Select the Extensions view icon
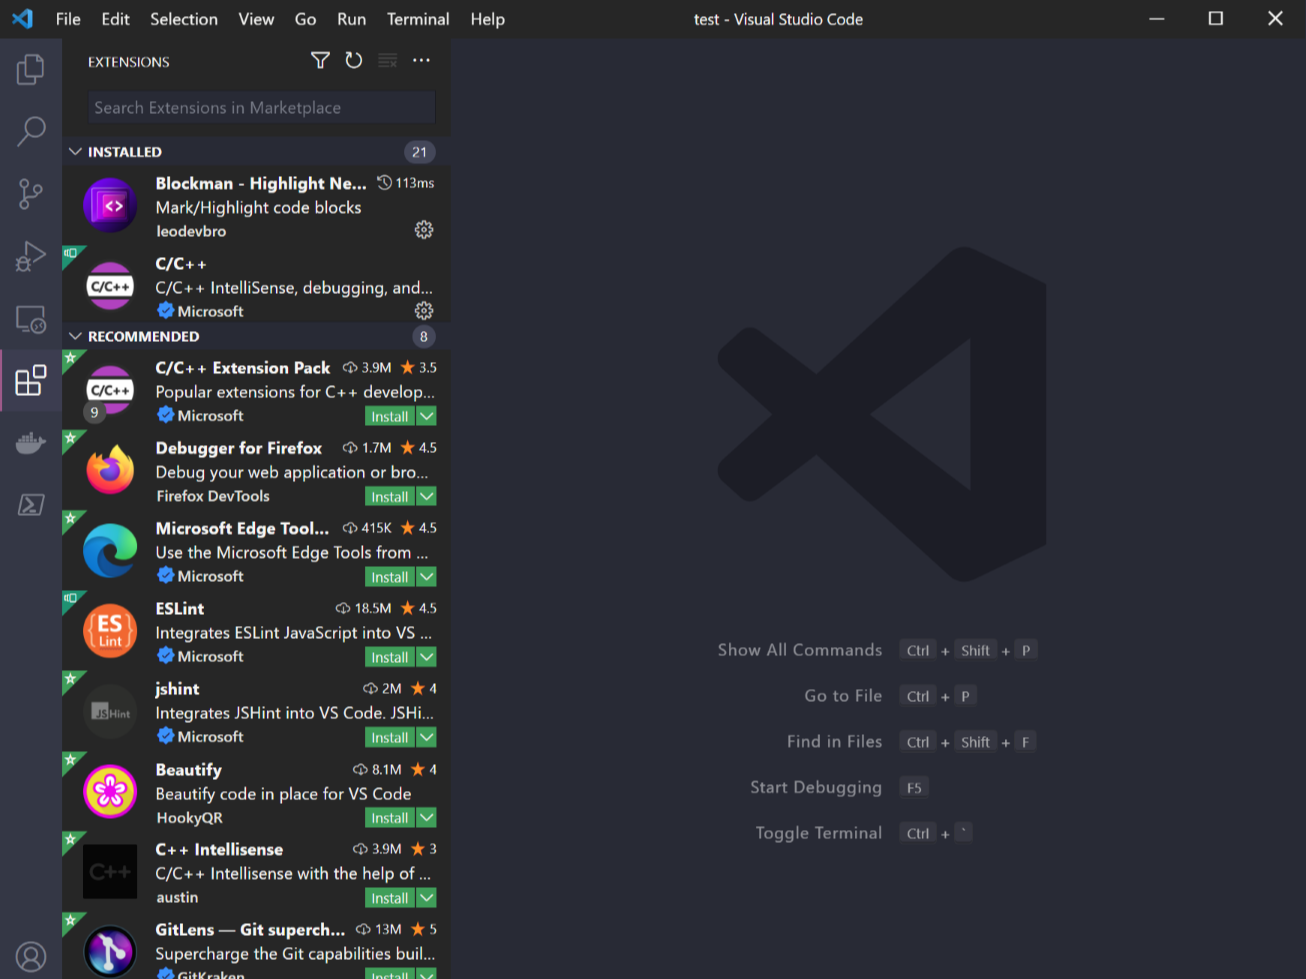Screen dimensions: 1306x979 31,380
